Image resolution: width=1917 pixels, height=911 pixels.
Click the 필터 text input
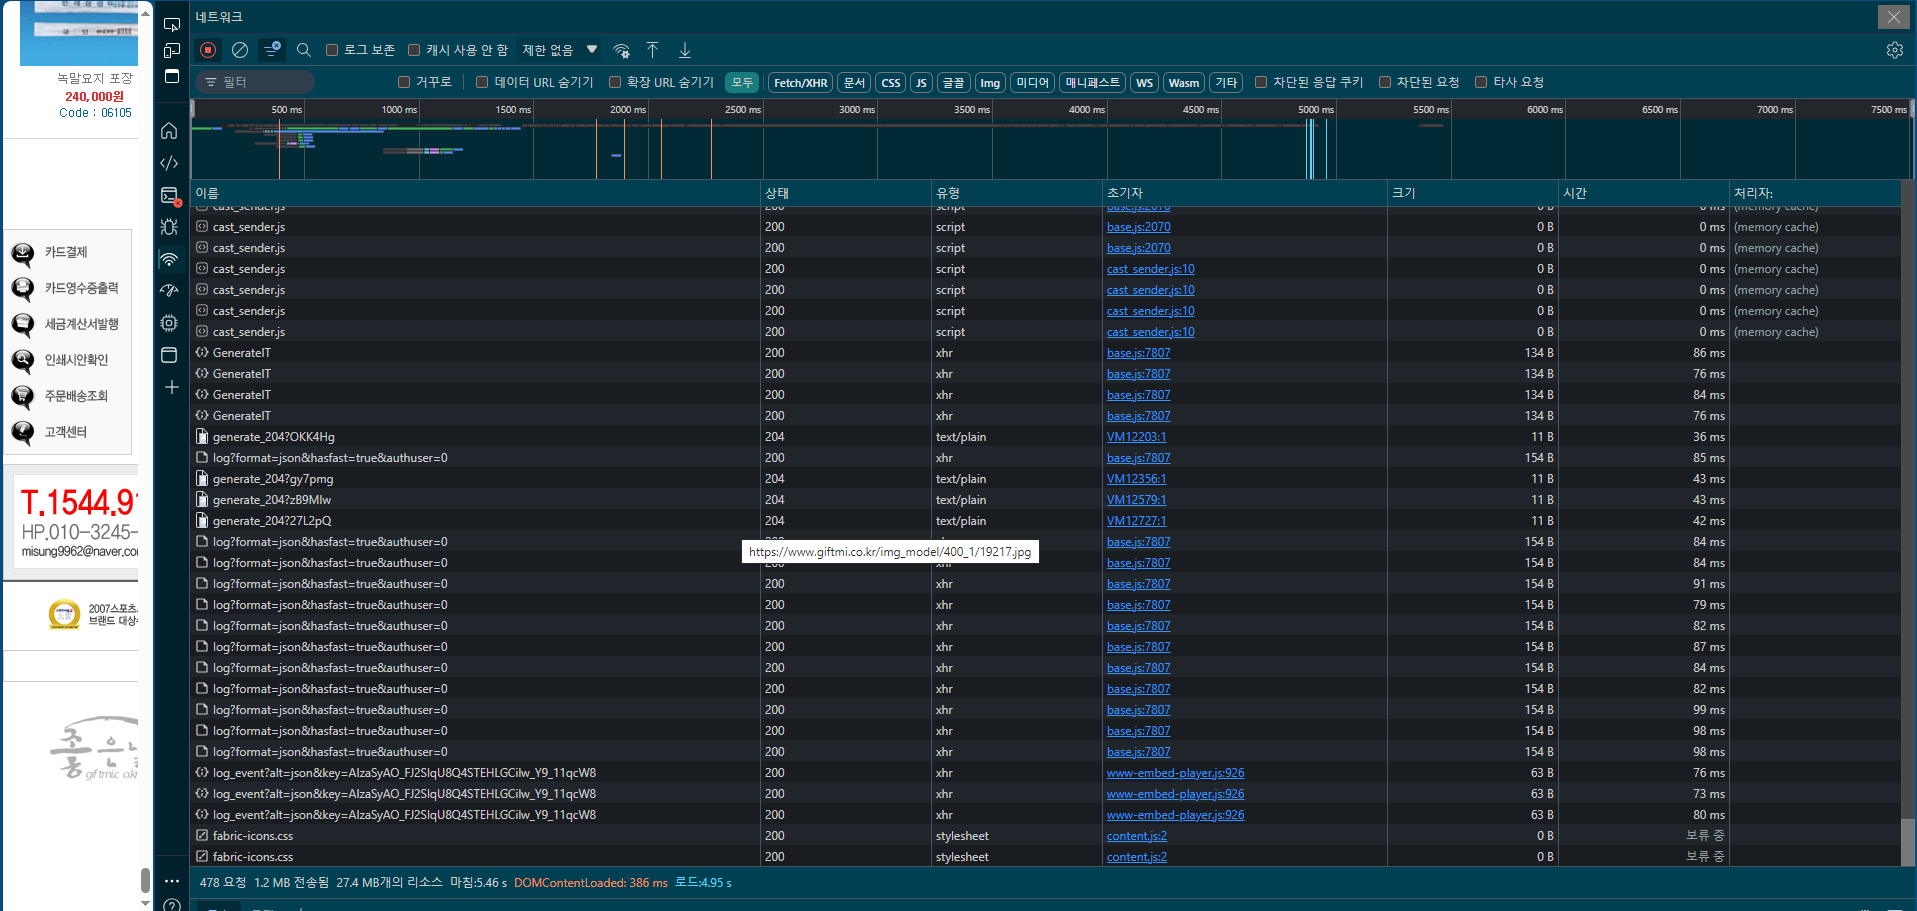(x=255, y=82)
